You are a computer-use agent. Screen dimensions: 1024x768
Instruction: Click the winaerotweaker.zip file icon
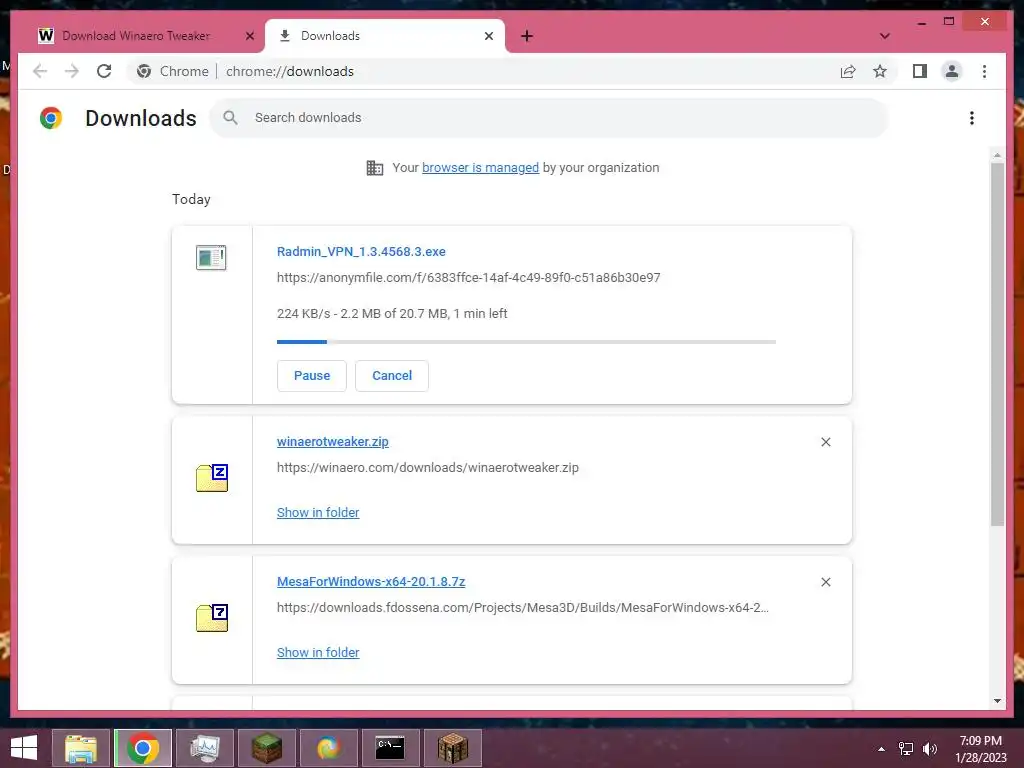tap(212, 477)
